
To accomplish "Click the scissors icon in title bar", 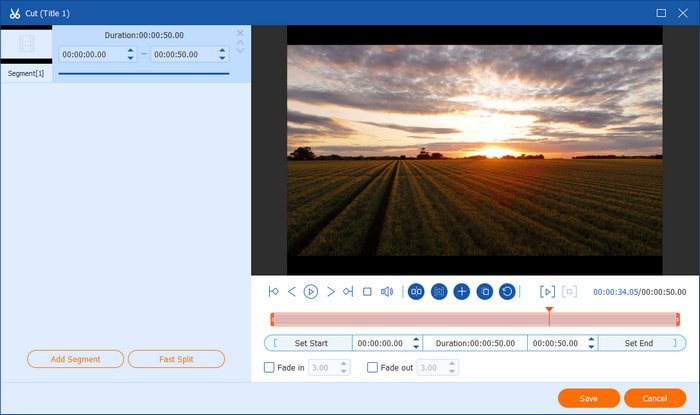I will click(x=15, y=13).
